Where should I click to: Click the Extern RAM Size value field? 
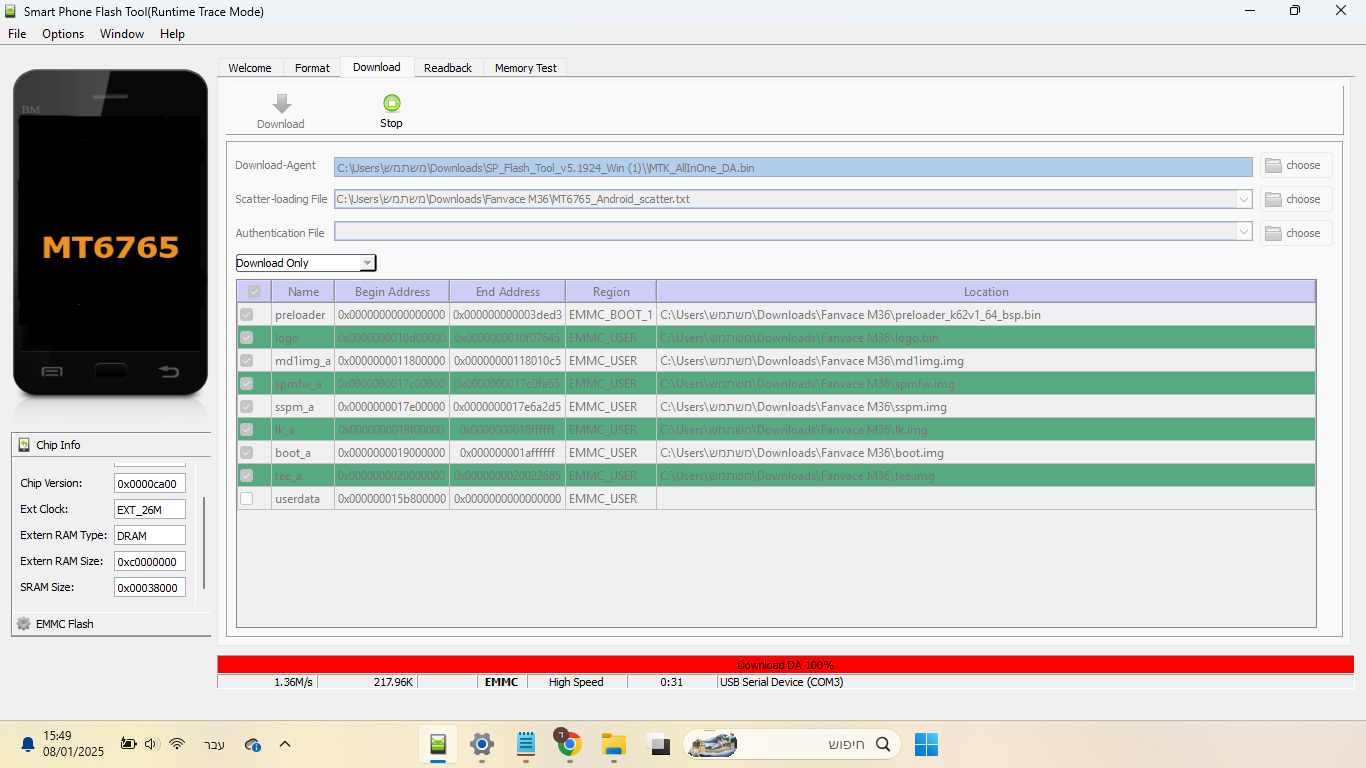pyautogui.click(x=150, y=562)
